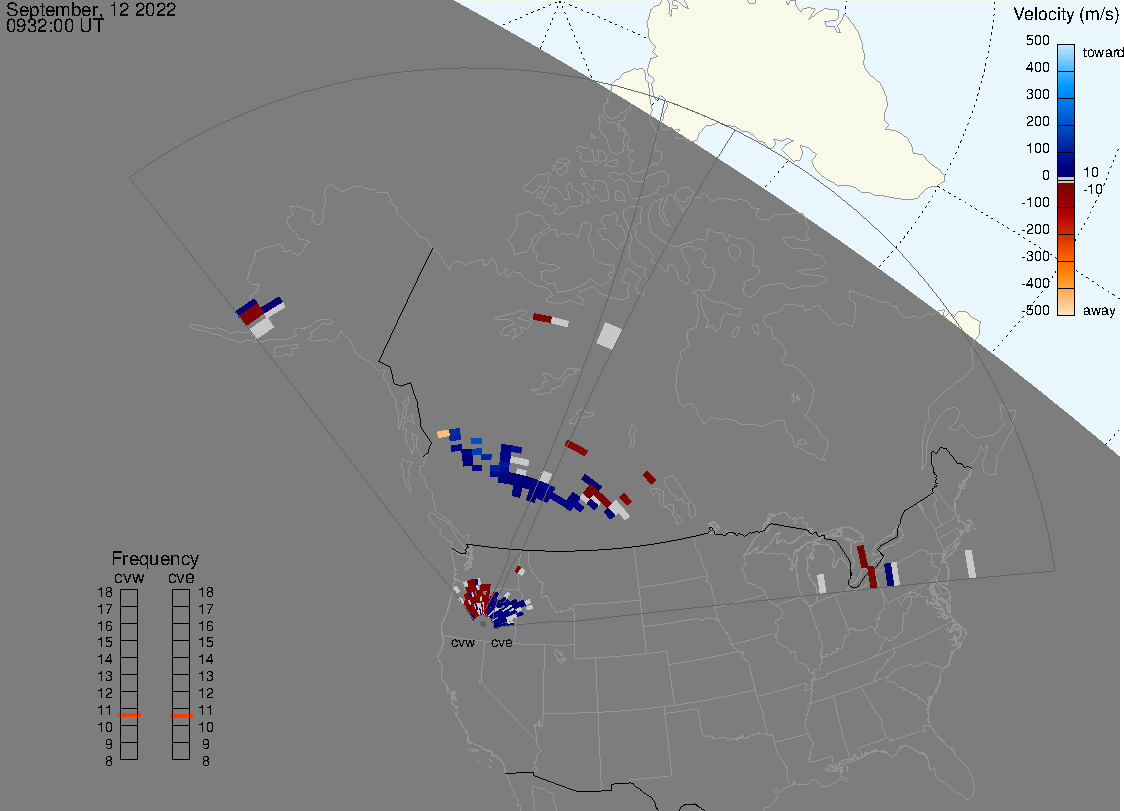Click the 'Velocity (m/s)' legend title
The image size is (1124, 811).
(1065, 14)
